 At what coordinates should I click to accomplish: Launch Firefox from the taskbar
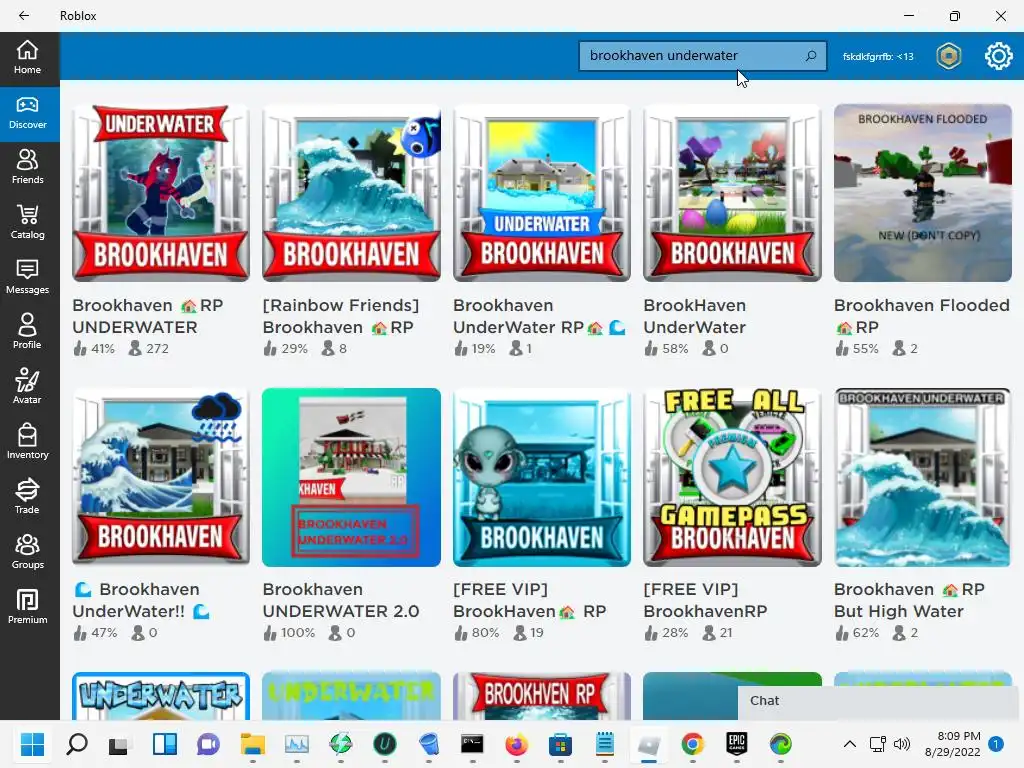coord(516,744)
